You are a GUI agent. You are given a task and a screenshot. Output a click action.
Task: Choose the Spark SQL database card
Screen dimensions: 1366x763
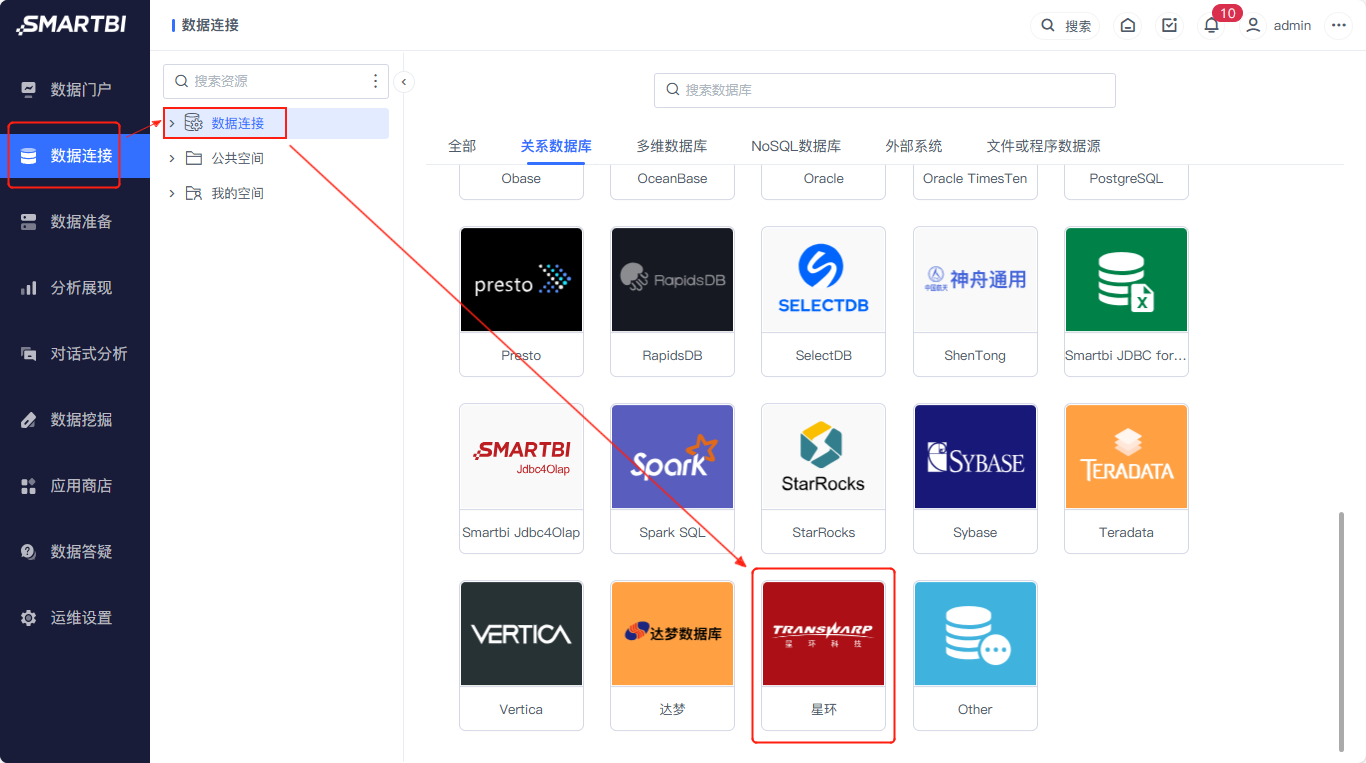click(x=672, y=478)
